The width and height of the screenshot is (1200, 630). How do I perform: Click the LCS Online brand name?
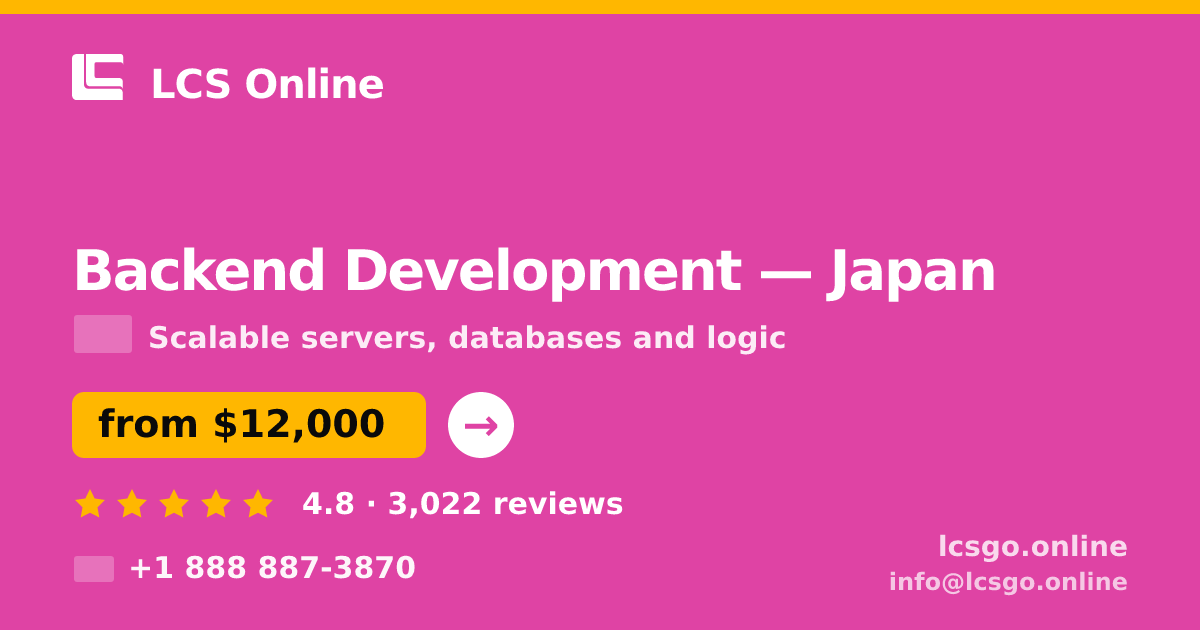click(x=267, y=84)
